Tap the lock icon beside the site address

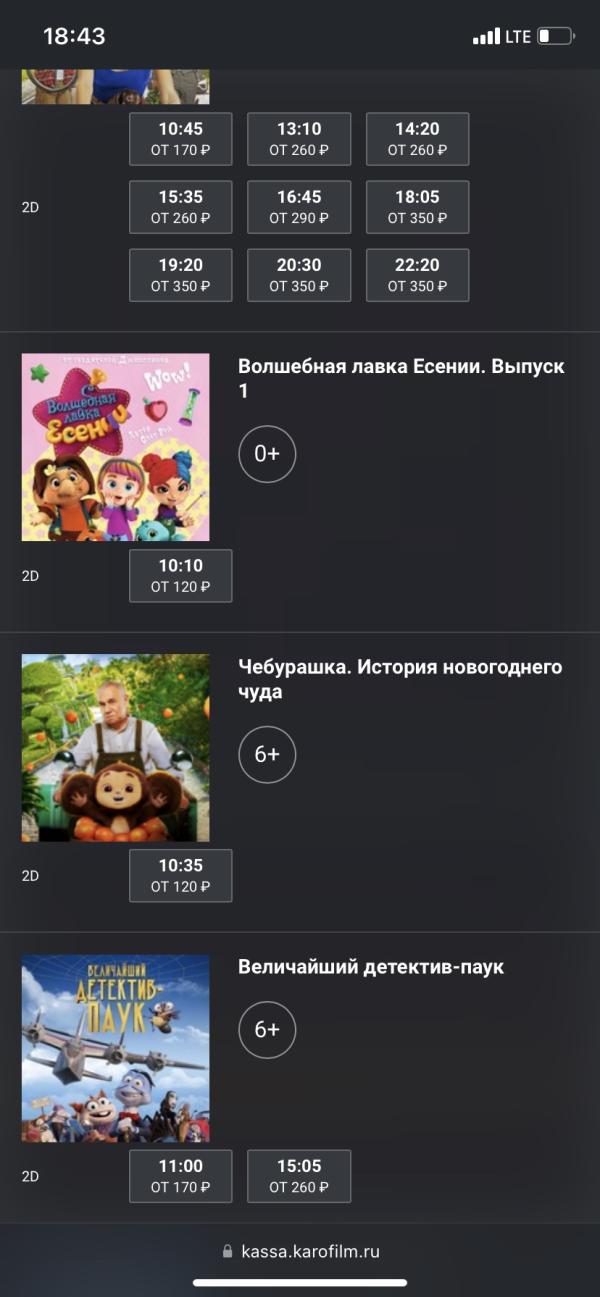click(227, 1251)
